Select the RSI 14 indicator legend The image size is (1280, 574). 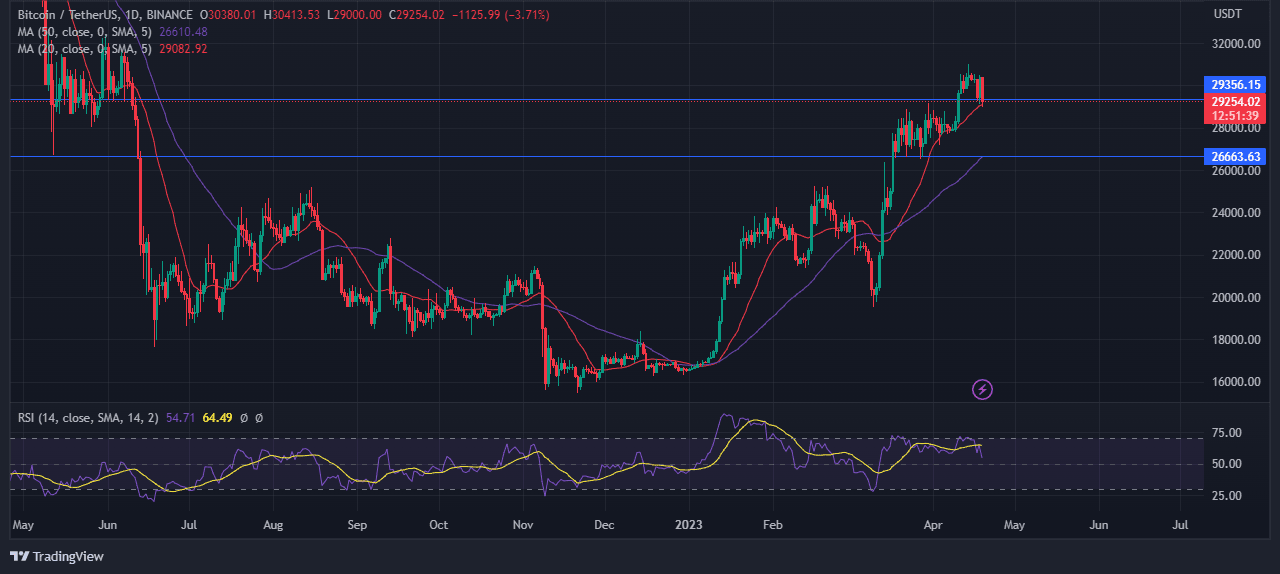[x=86, y=417]
